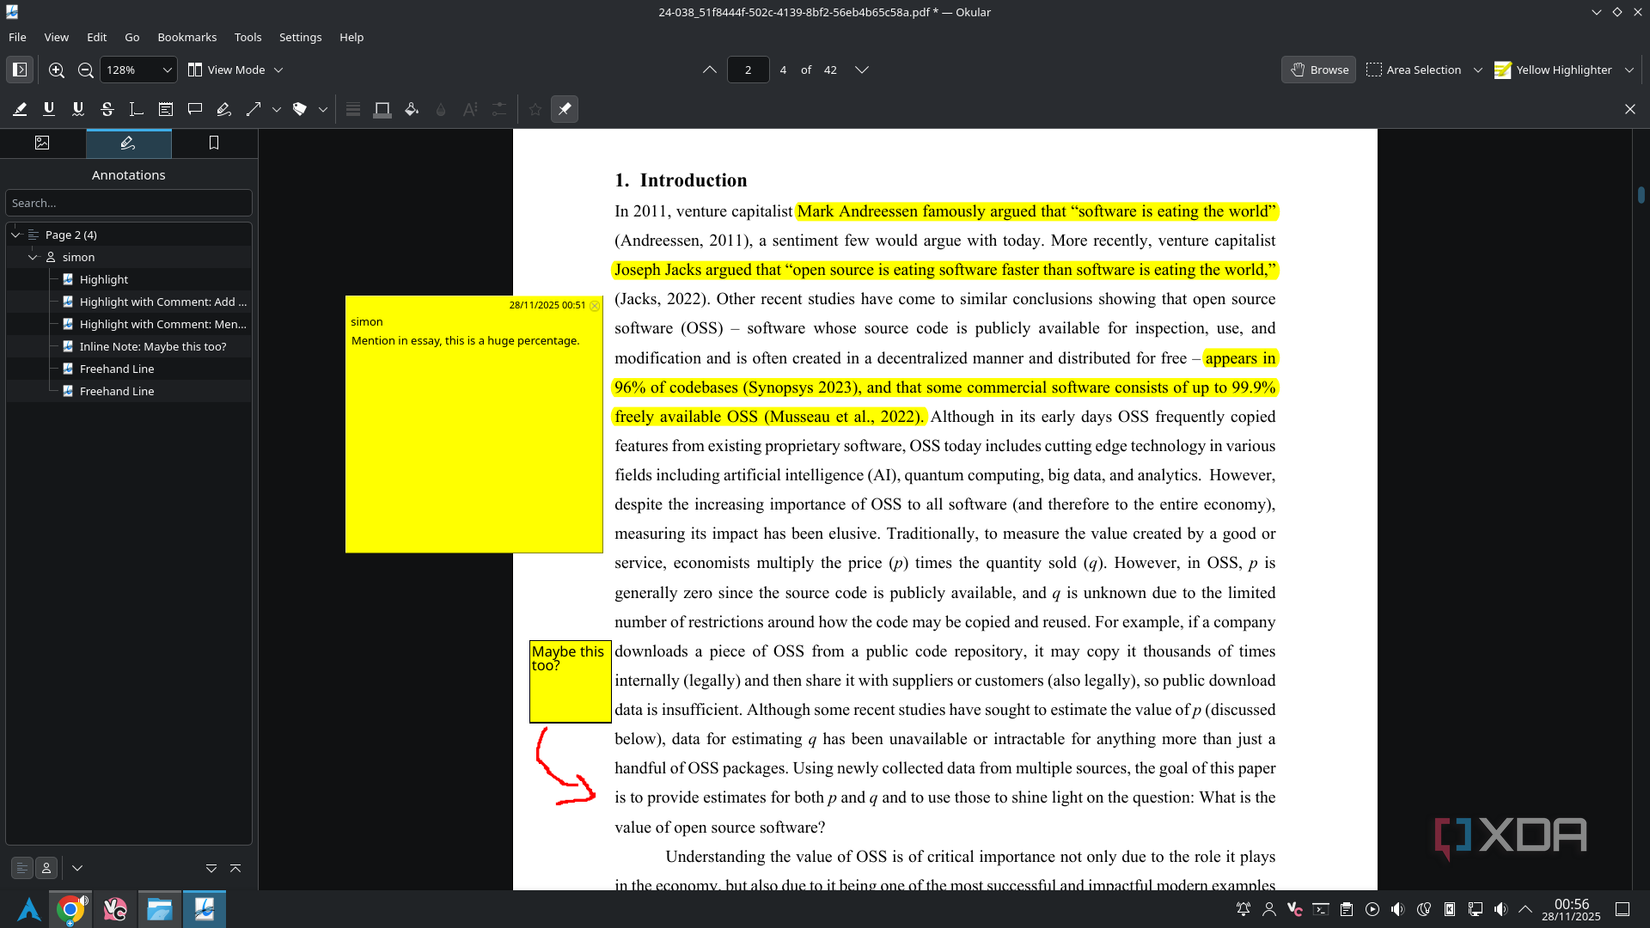
Task: Toggle the pin annotation toolbar button
Action: [565, 109]
